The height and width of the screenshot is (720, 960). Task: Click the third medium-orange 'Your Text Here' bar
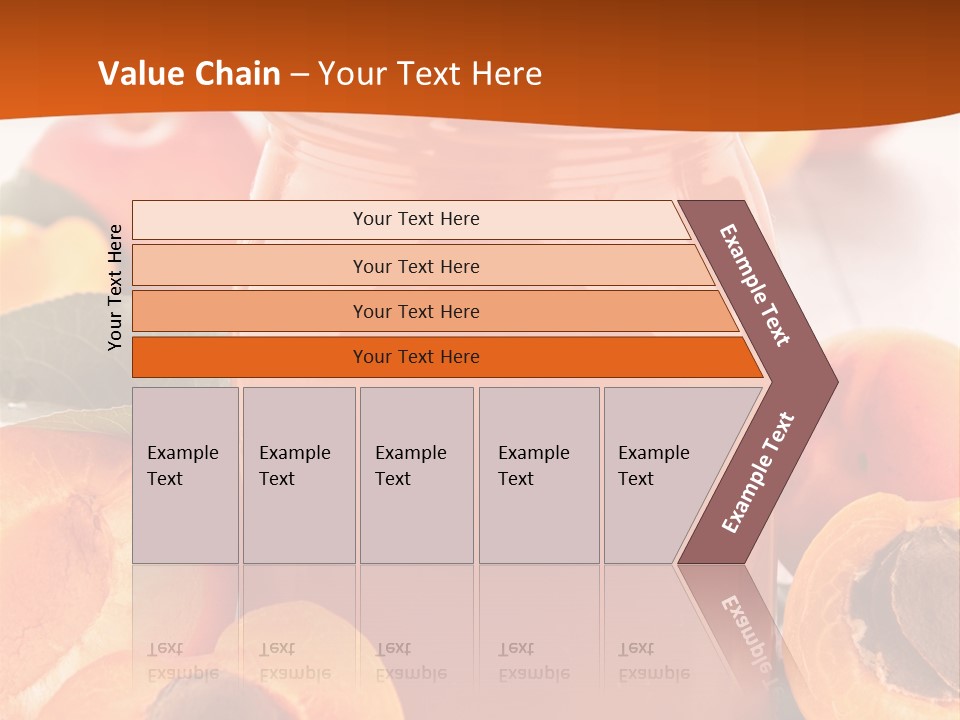pyautogui.click(x=415, y=311)
